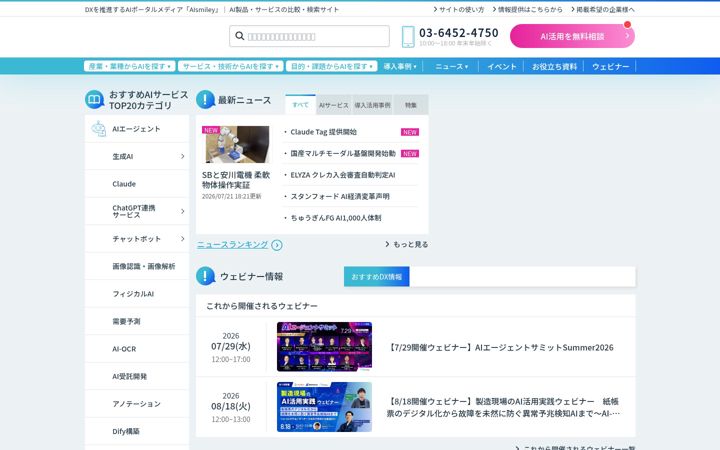Open AIエージェントサミット webinar thumbnail

click(324, 347)
